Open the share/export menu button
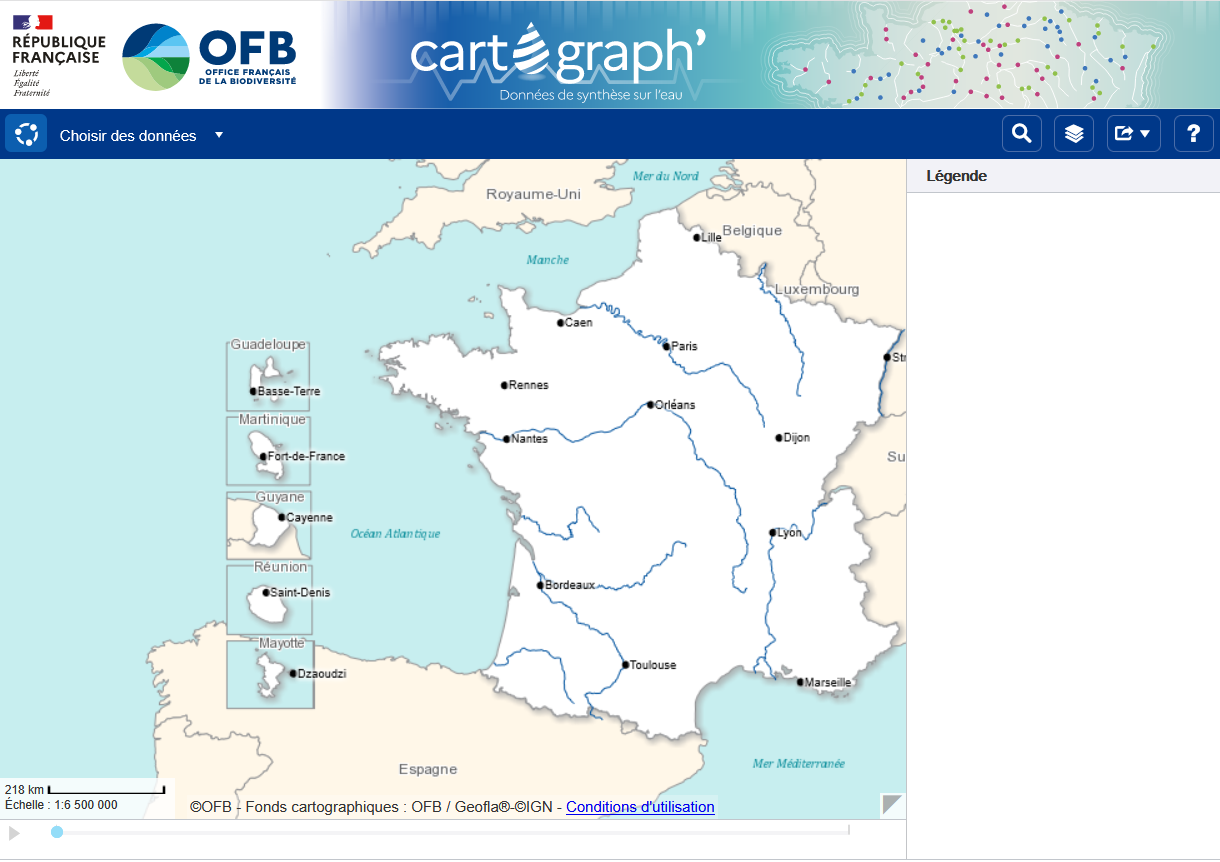Screen dimensions: 1220x862 [x=1133, y=134]
